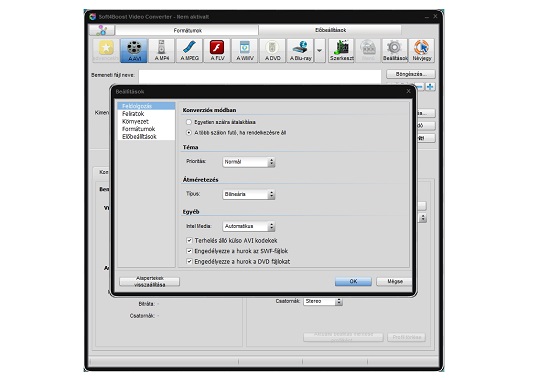Image resolution: width=550 pixels, height=380 pixels.
Task: Select the A MP4 format icon
Action: 162,51
